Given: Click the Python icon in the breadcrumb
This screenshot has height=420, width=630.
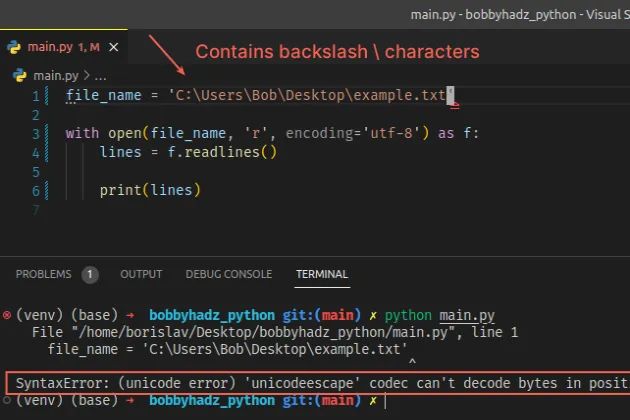Looking at the screenshot, I should (19, 75).
